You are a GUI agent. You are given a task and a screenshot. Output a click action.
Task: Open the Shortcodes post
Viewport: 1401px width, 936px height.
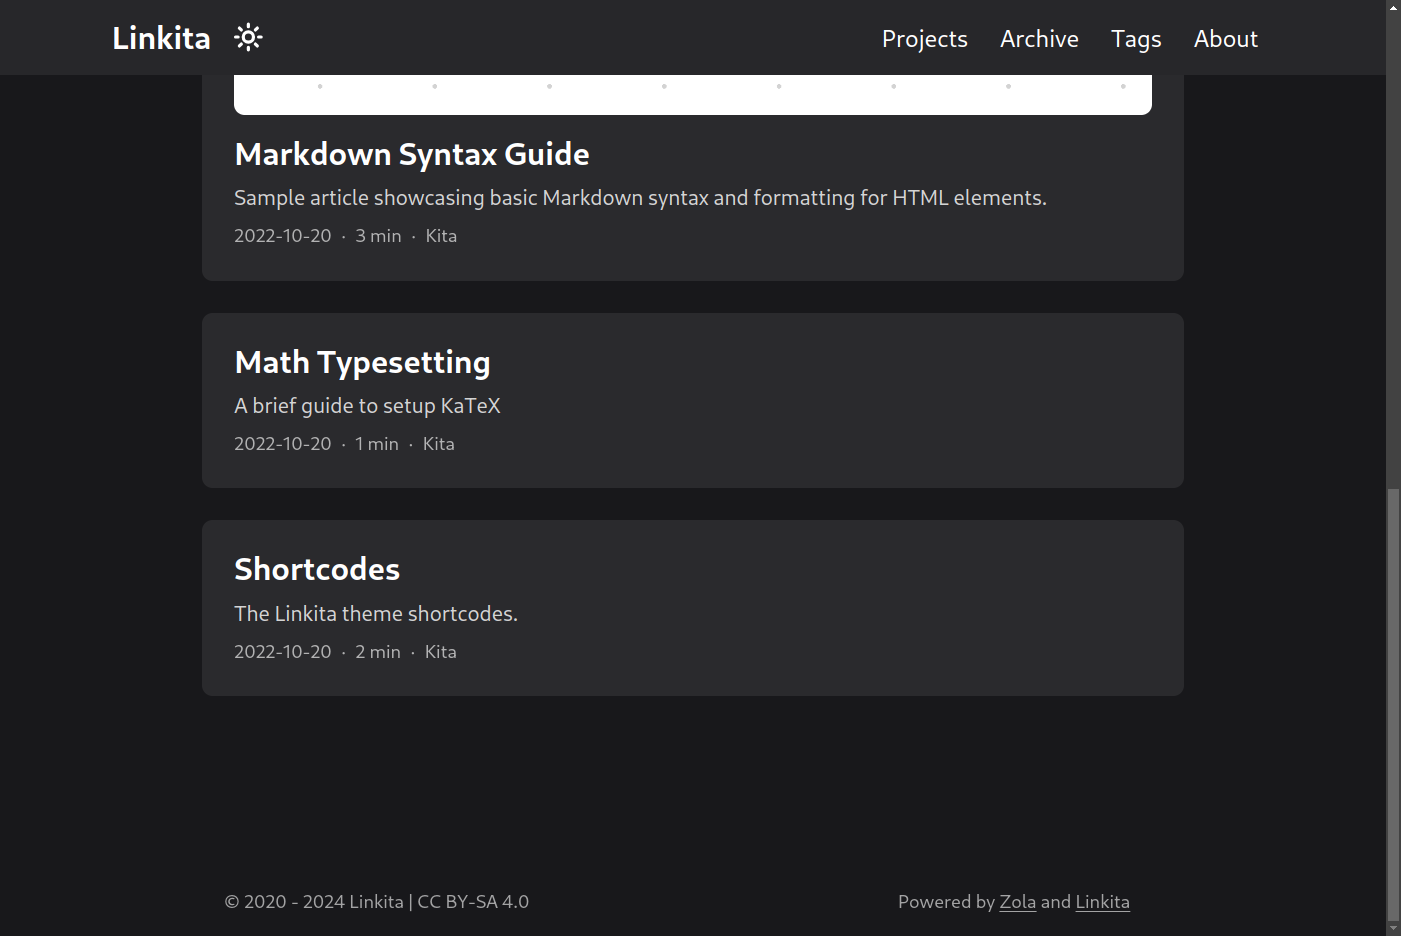[x=317, y=569]
